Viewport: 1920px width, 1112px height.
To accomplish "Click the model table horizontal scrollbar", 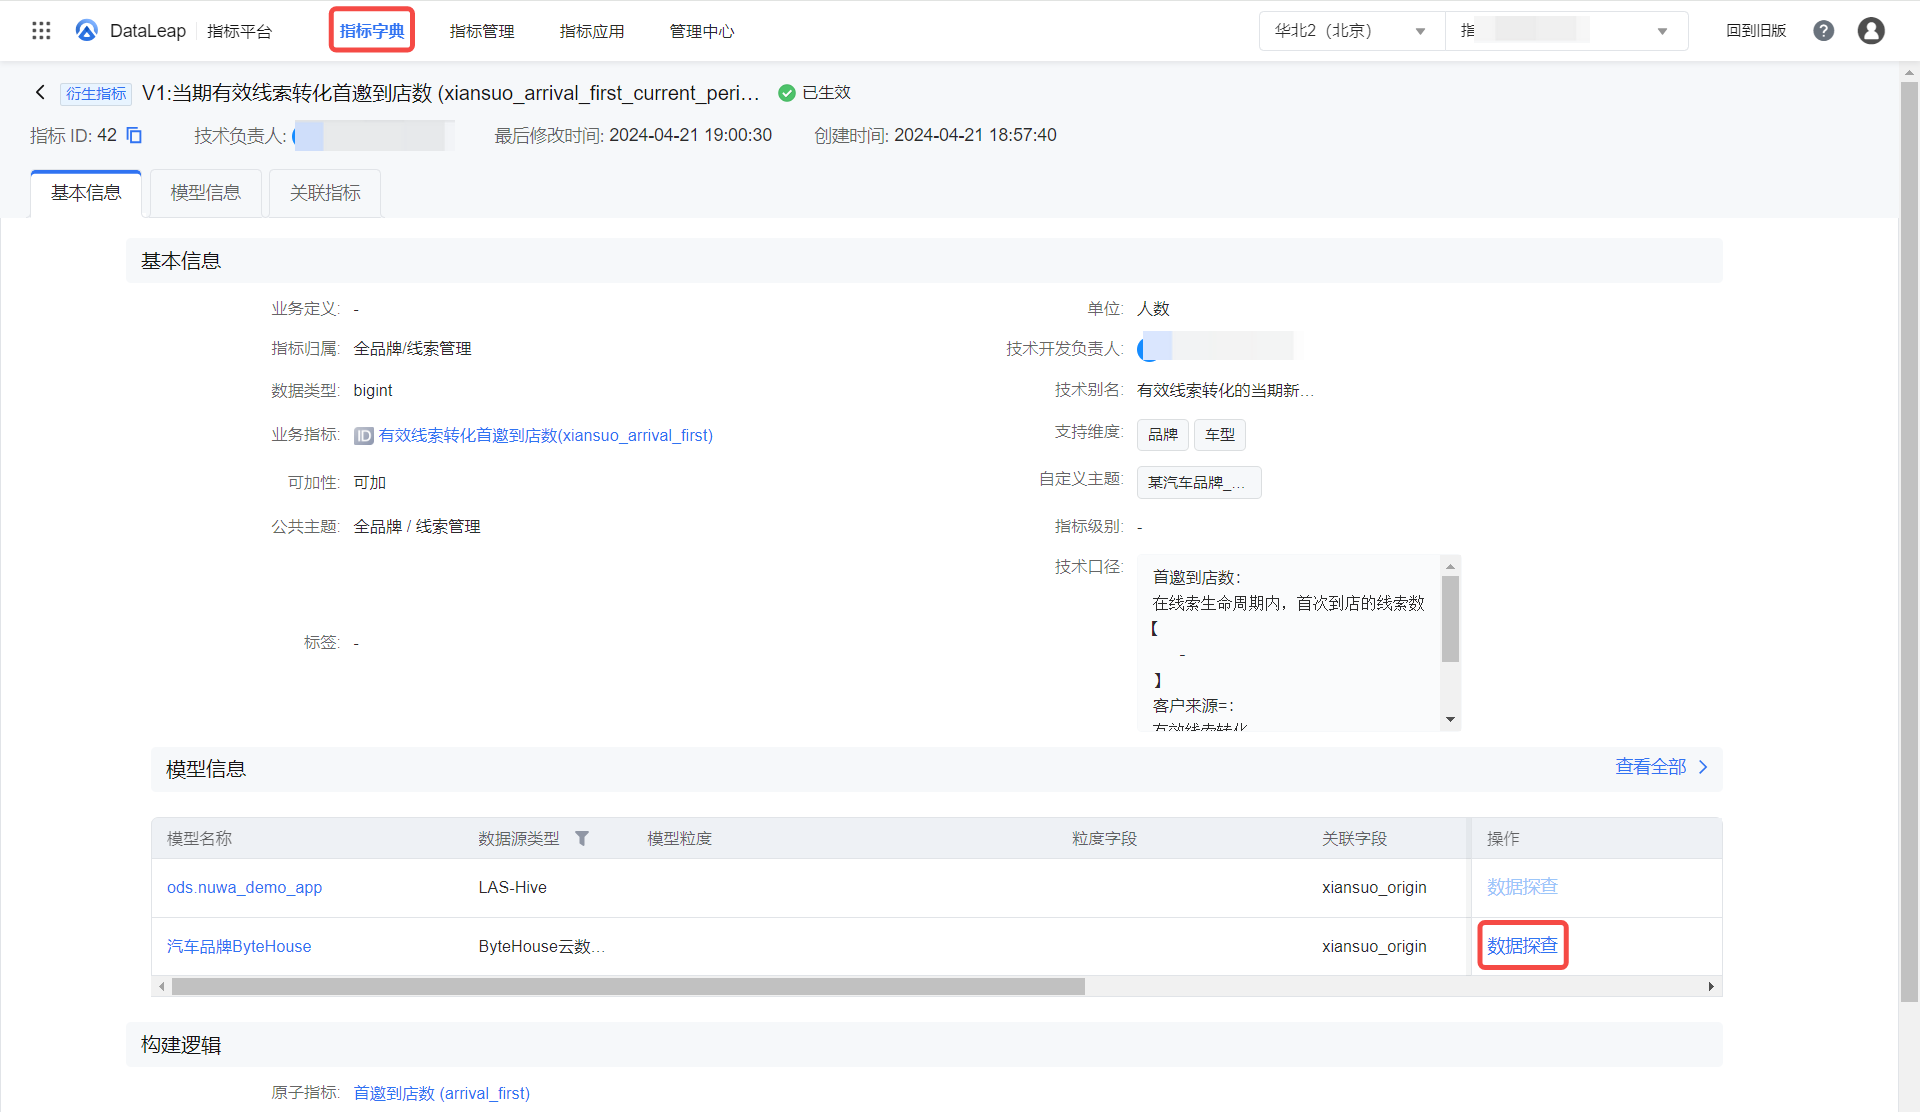I will pyautogui.click(x=628, y=987).
